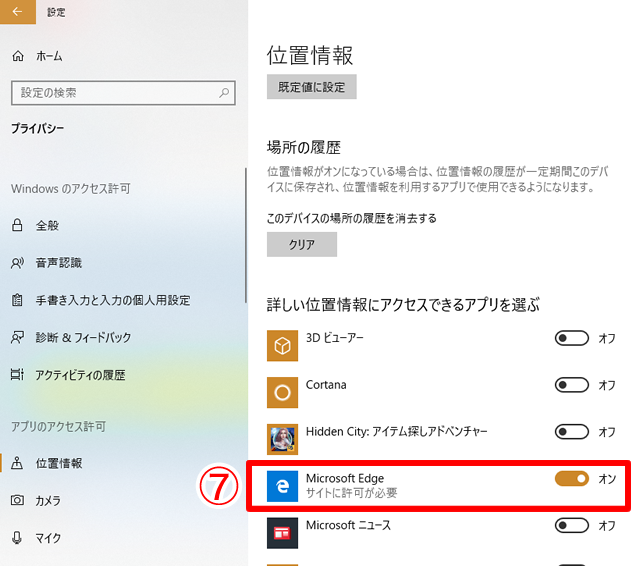This screenshot has height=566, width=640.
Task: Click the Hidden City app name
Action: click(397, 432)
